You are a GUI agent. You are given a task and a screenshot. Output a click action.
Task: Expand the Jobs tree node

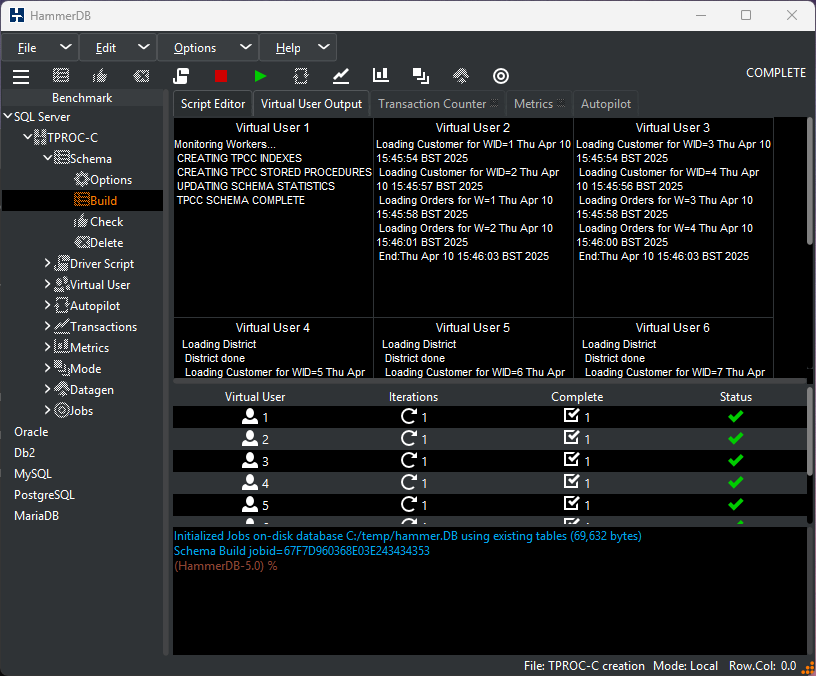[x=47, y=410]
